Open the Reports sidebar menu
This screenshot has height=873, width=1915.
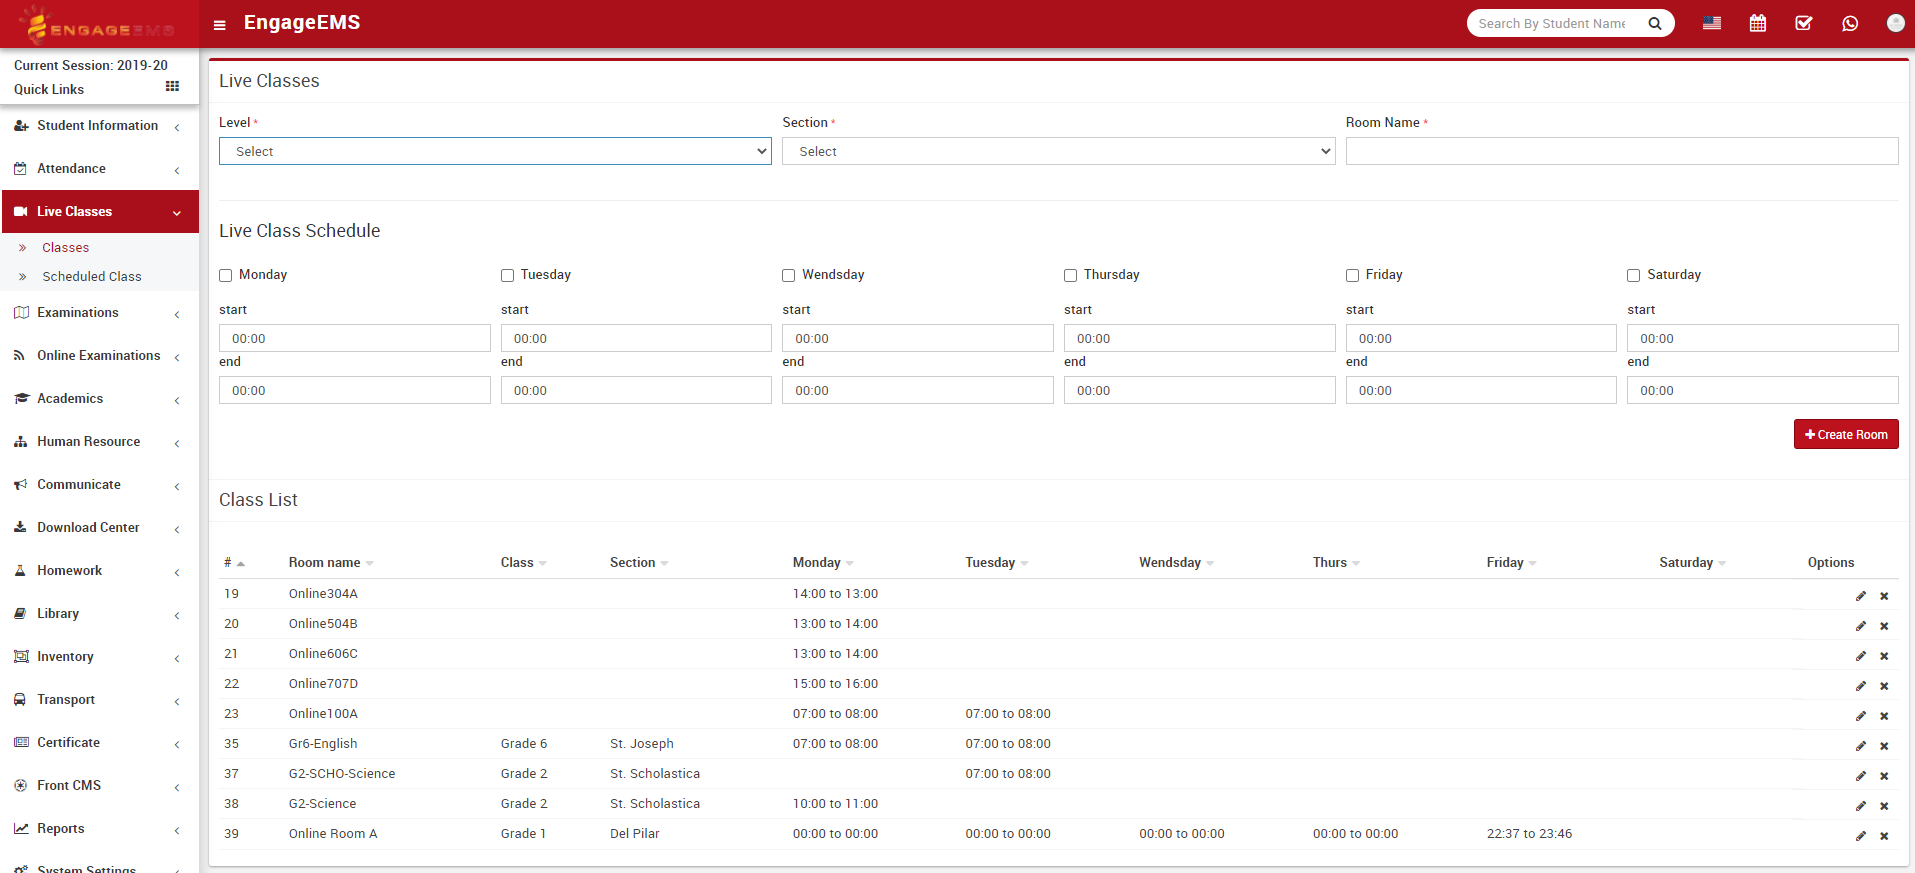100,829
